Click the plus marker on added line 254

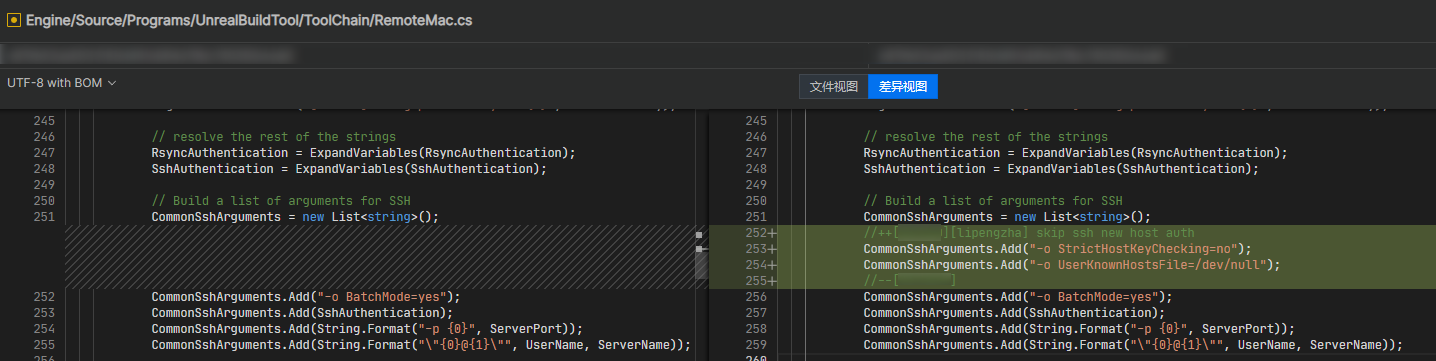coord(771,265)
